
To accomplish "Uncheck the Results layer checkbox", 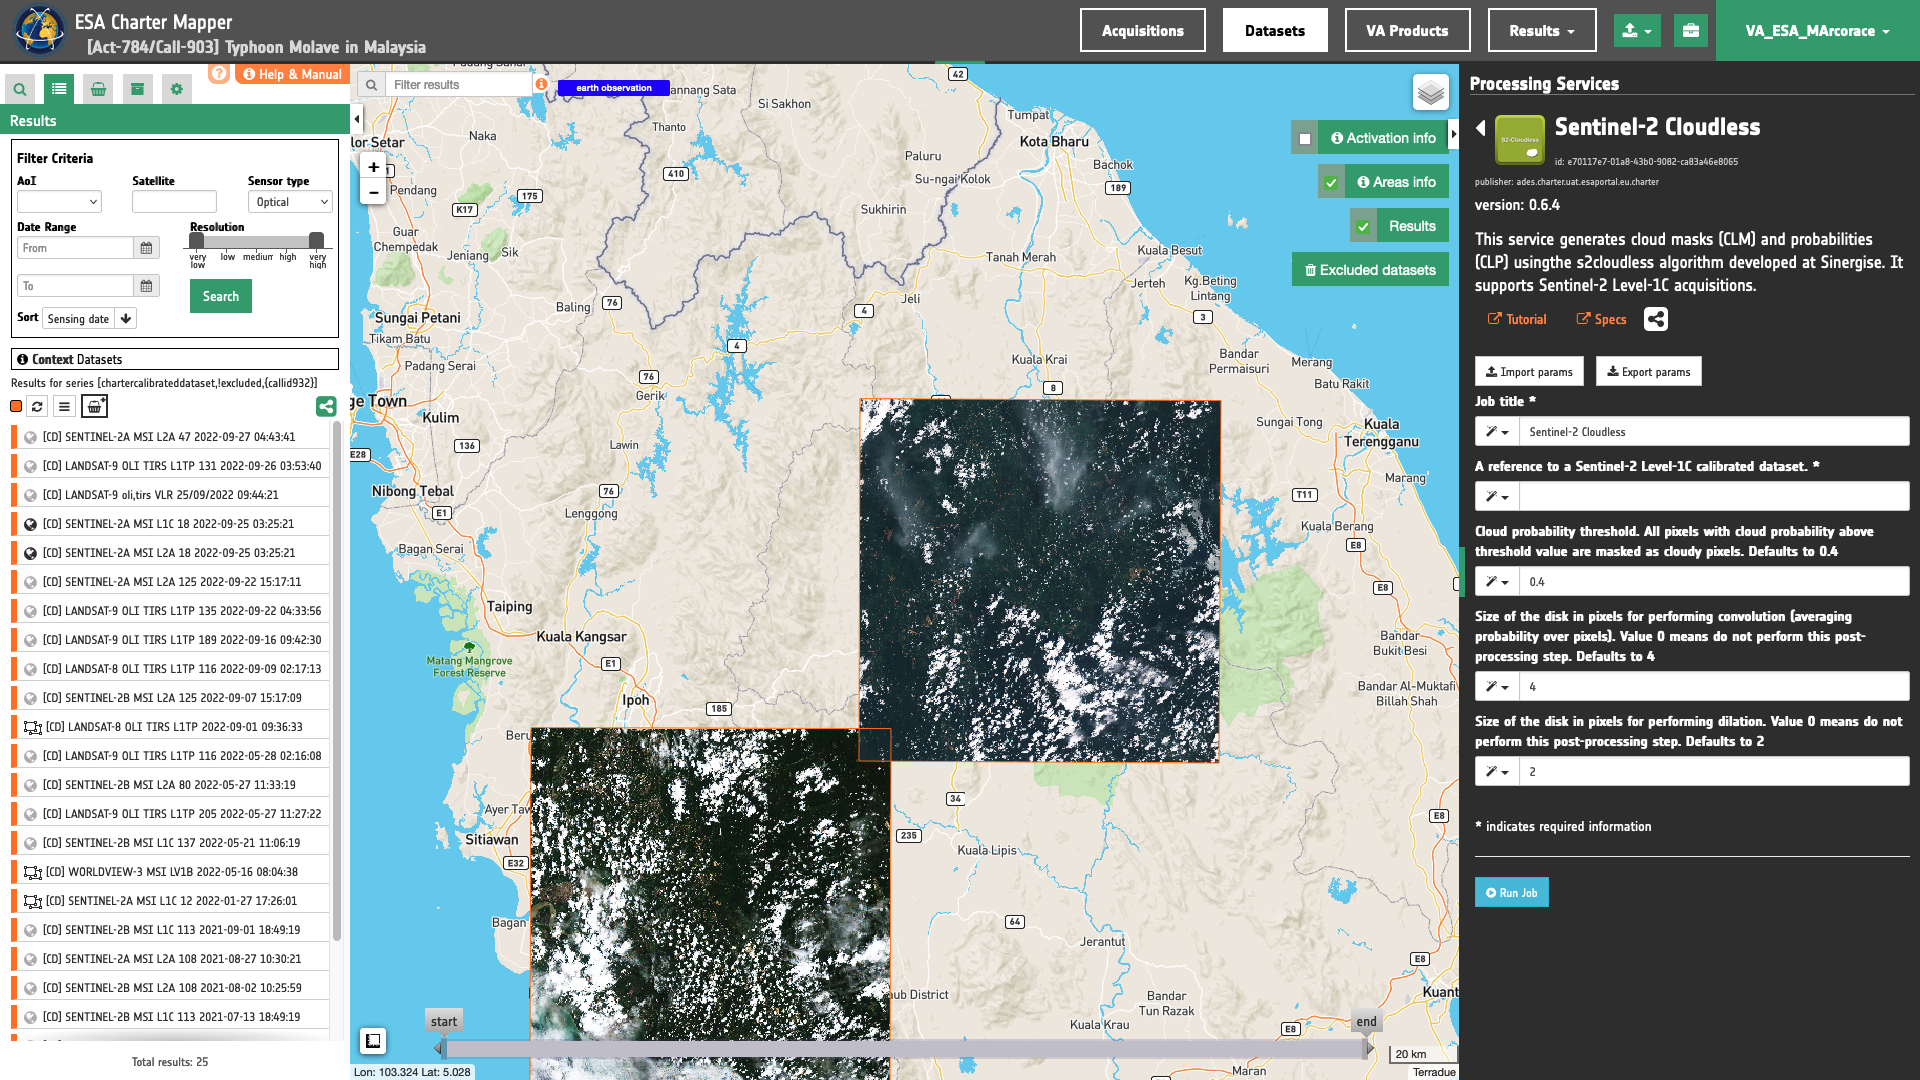I will click(1363, 227).
